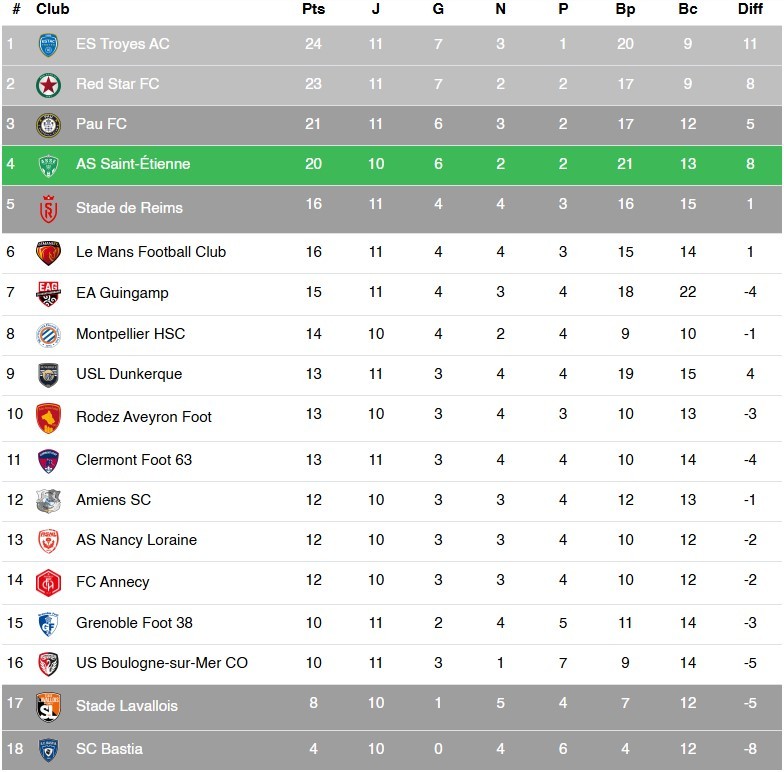Click the Club column header
This screenshot has width=784, height=772.
click(x=53, y=9)
